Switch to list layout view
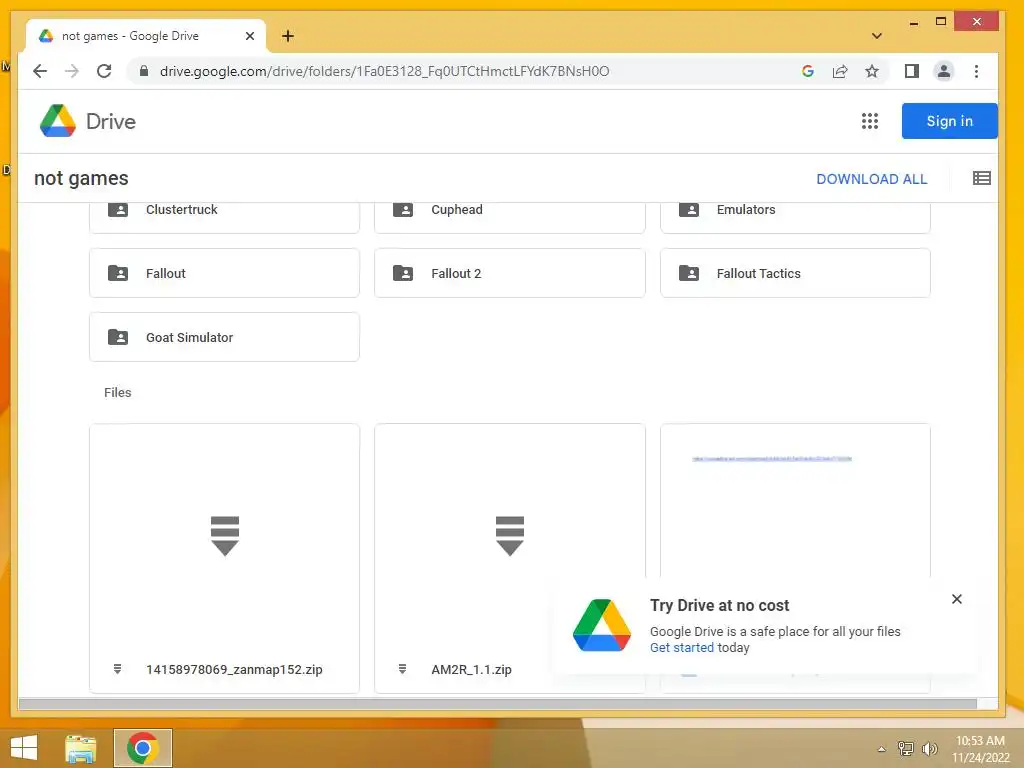Image resolution: width=1024 pixels, height=768 pixels. coord(982,178)
